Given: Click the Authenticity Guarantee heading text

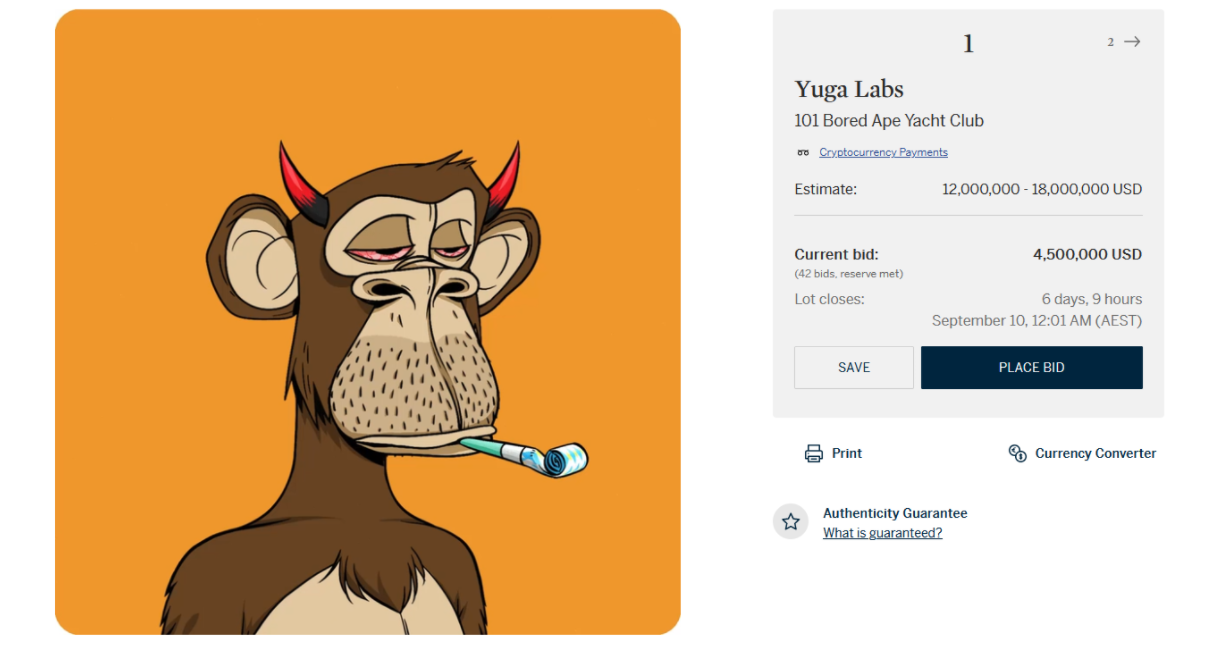Looking at the screenshot, I should [x=895, y=513].
